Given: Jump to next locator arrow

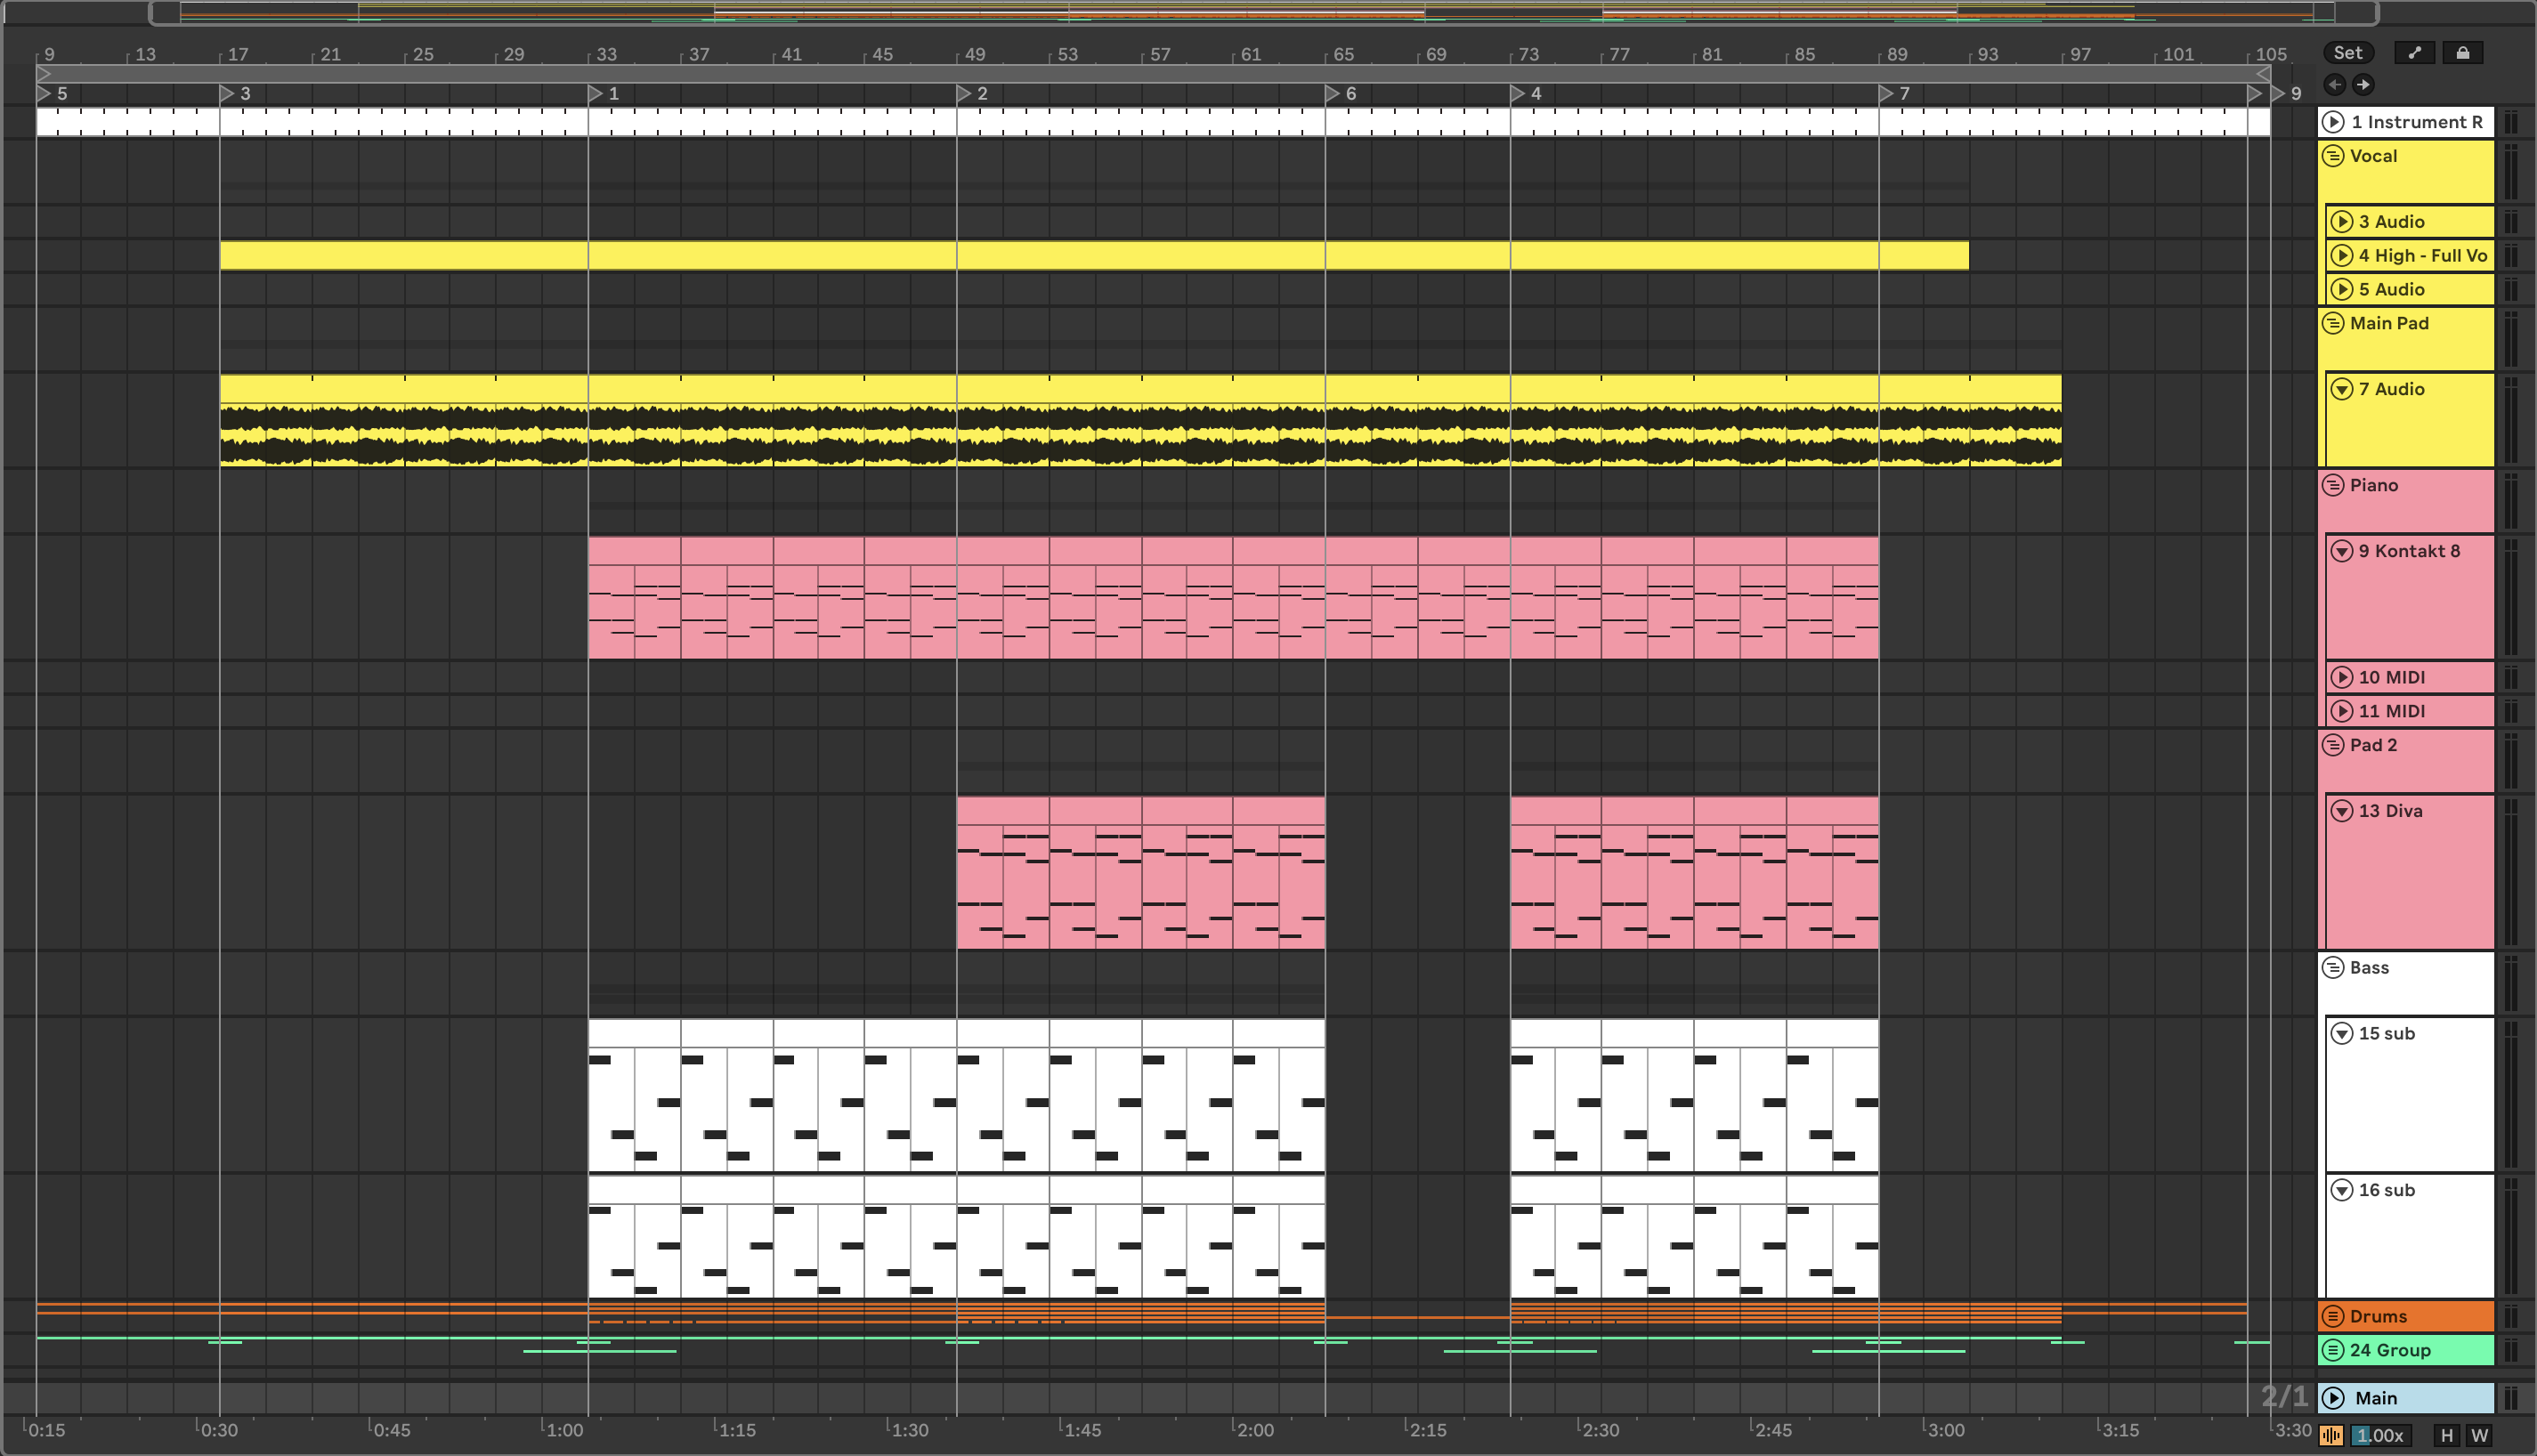Looking at the screenshot, I should click(x=2363, y=85).
